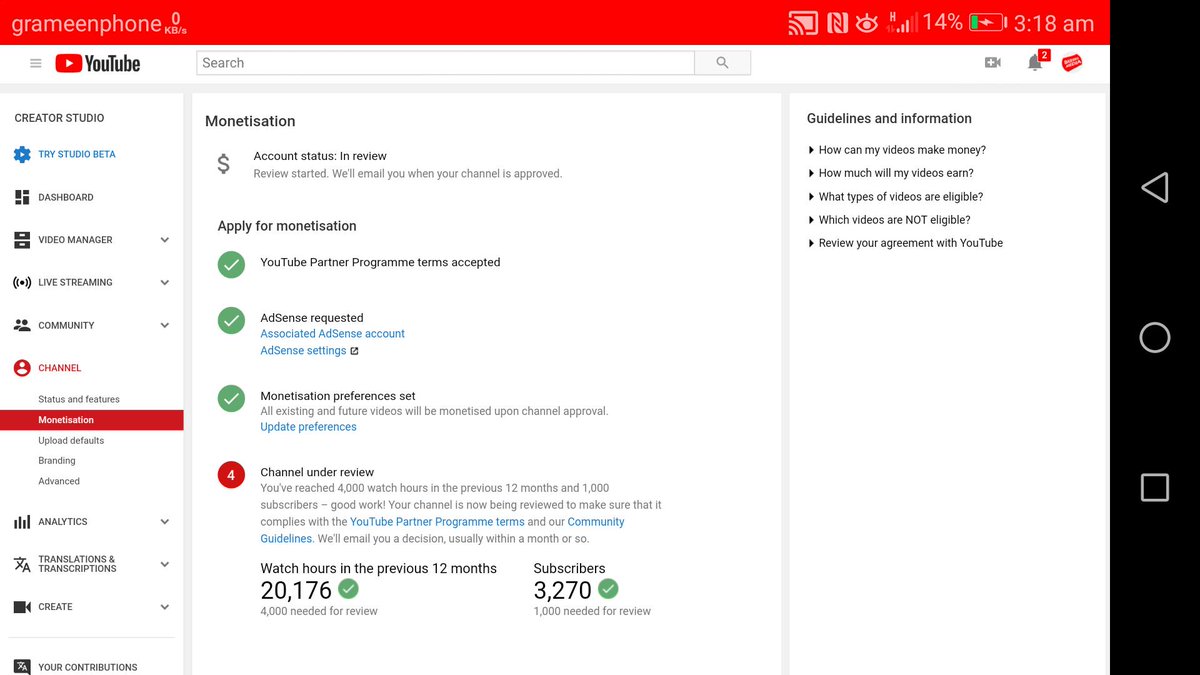
Task: Open the AdSense settings link
Action: (x=303, y=351)
